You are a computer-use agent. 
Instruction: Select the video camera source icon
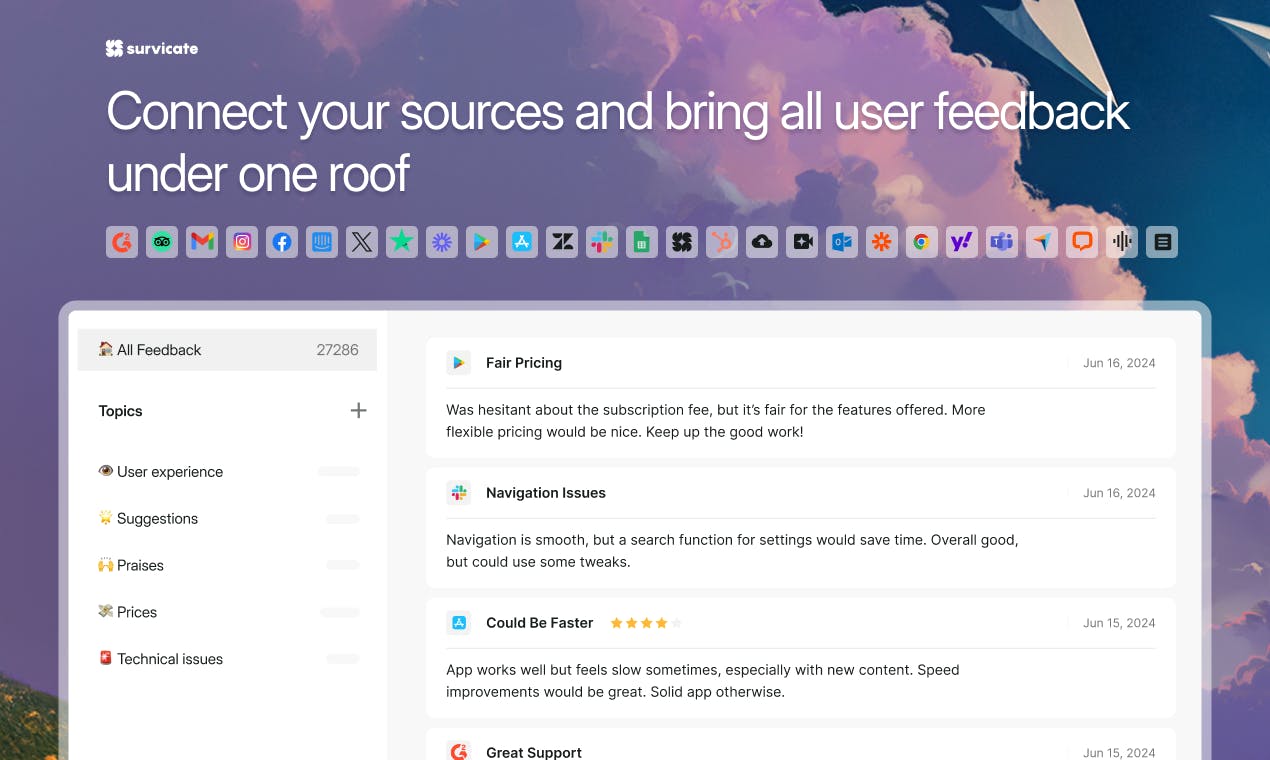pos(802,242)
